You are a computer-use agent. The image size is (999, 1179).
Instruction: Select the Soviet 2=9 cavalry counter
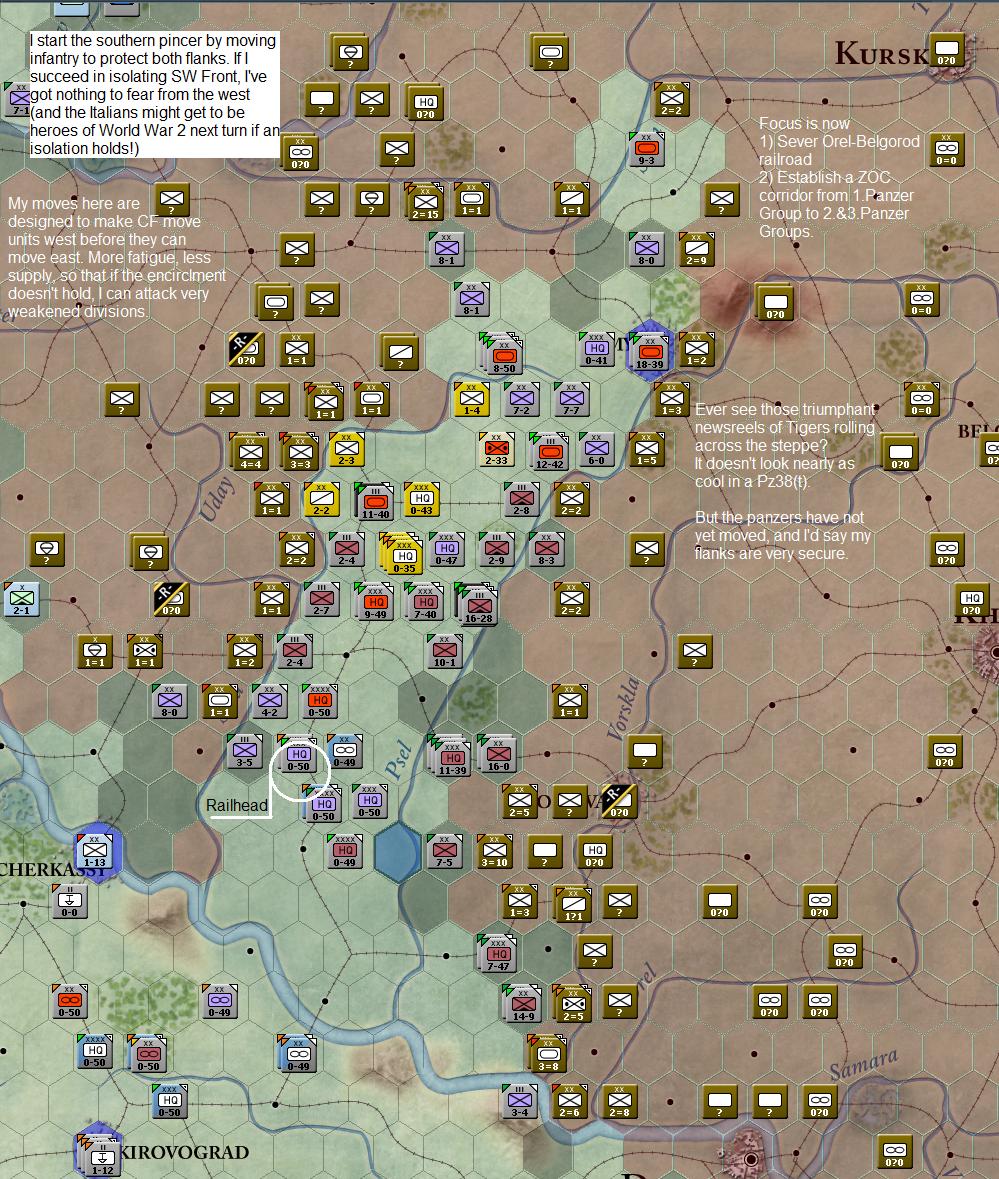[697, 250]
